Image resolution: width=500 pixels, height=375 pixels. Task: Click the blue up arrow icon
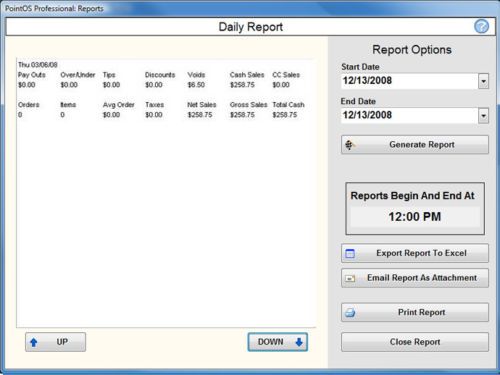(x=33, y=342)
